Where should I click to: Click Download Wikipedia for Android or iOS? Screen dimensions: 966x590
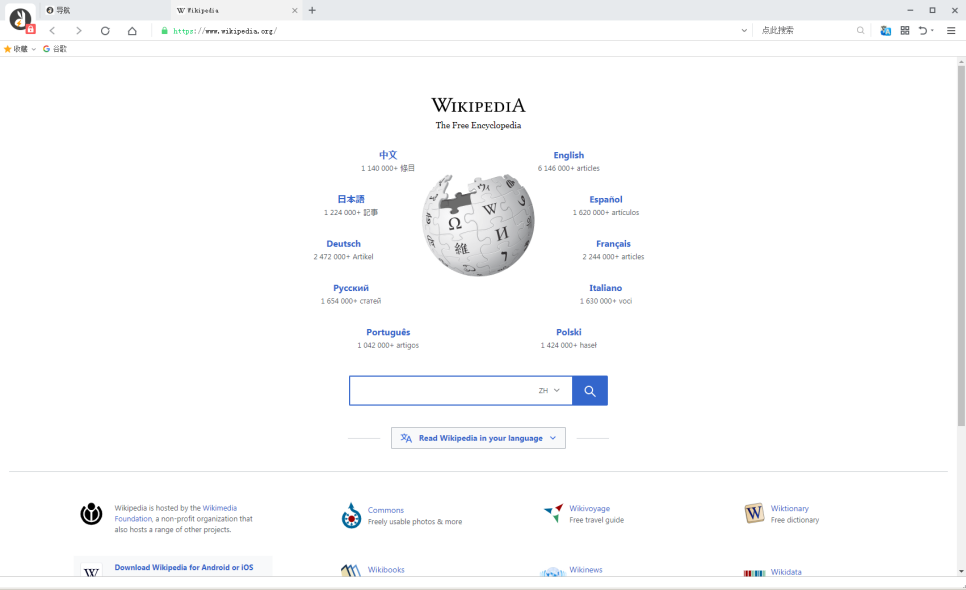[184, 567]
